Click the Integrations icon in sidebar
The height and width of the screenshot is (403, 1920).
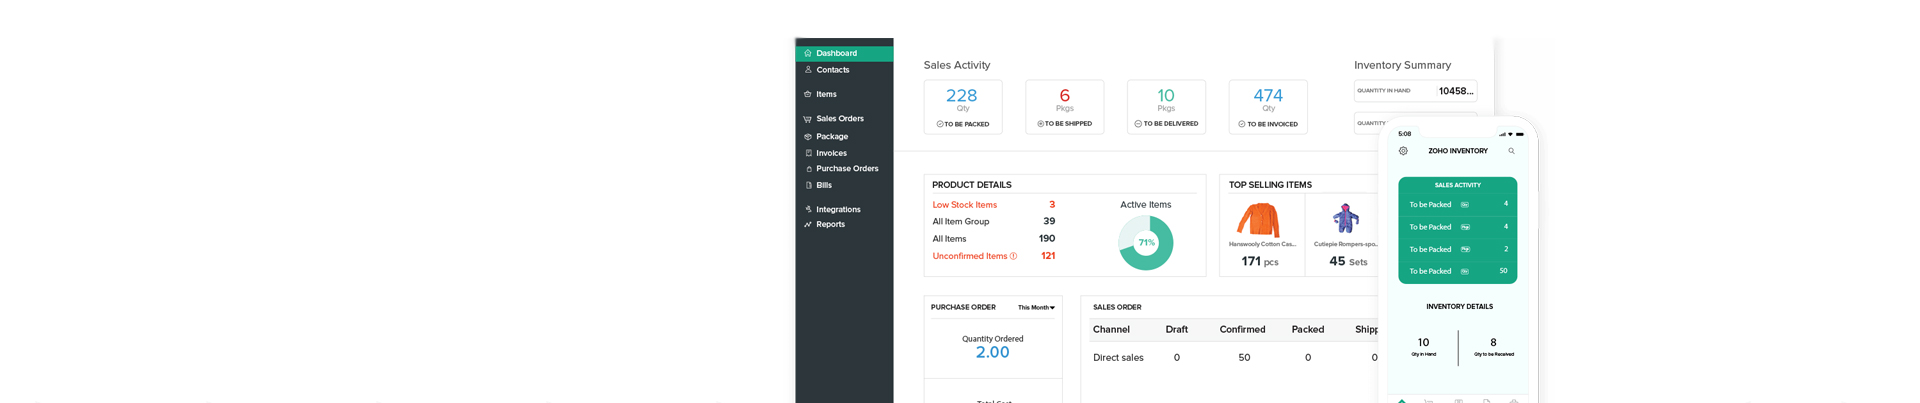click(808, 210)
